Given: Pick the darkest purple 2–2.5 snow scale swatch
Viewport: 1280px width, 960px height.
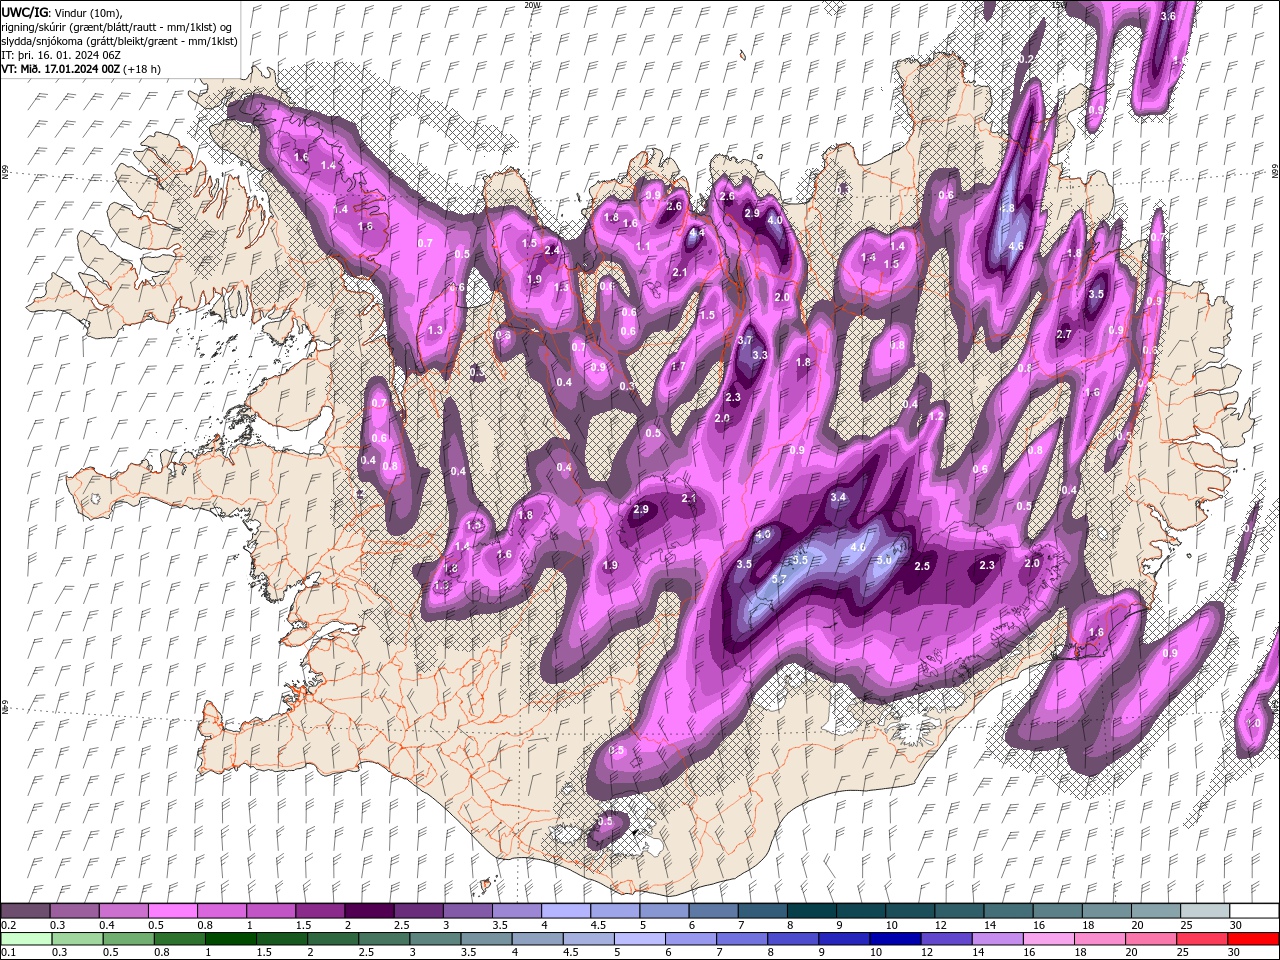Looking at the screenshot, I should tap(368, 911).
